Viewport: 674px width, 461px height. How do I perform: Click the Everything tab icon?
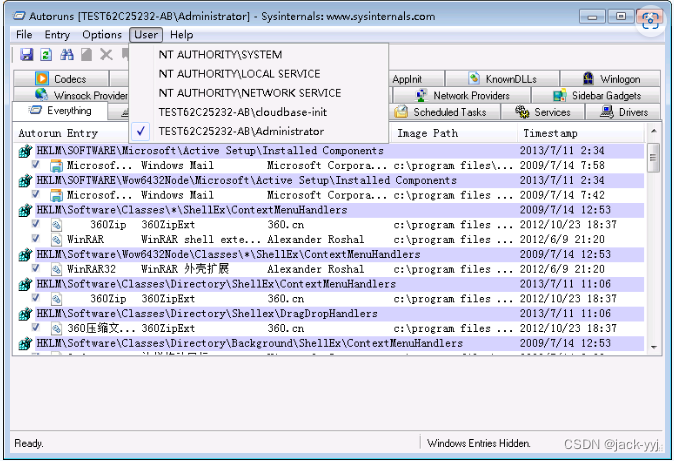click(x=35, y=111)
